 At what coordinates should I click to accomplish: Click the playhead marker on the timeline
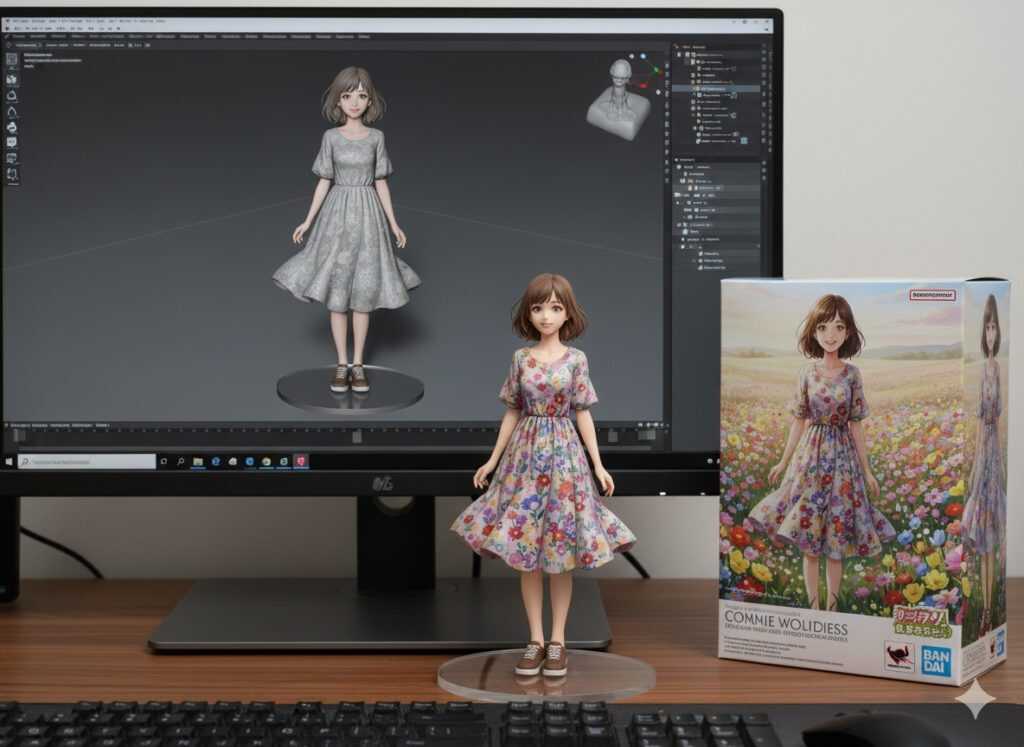point(357,437)
